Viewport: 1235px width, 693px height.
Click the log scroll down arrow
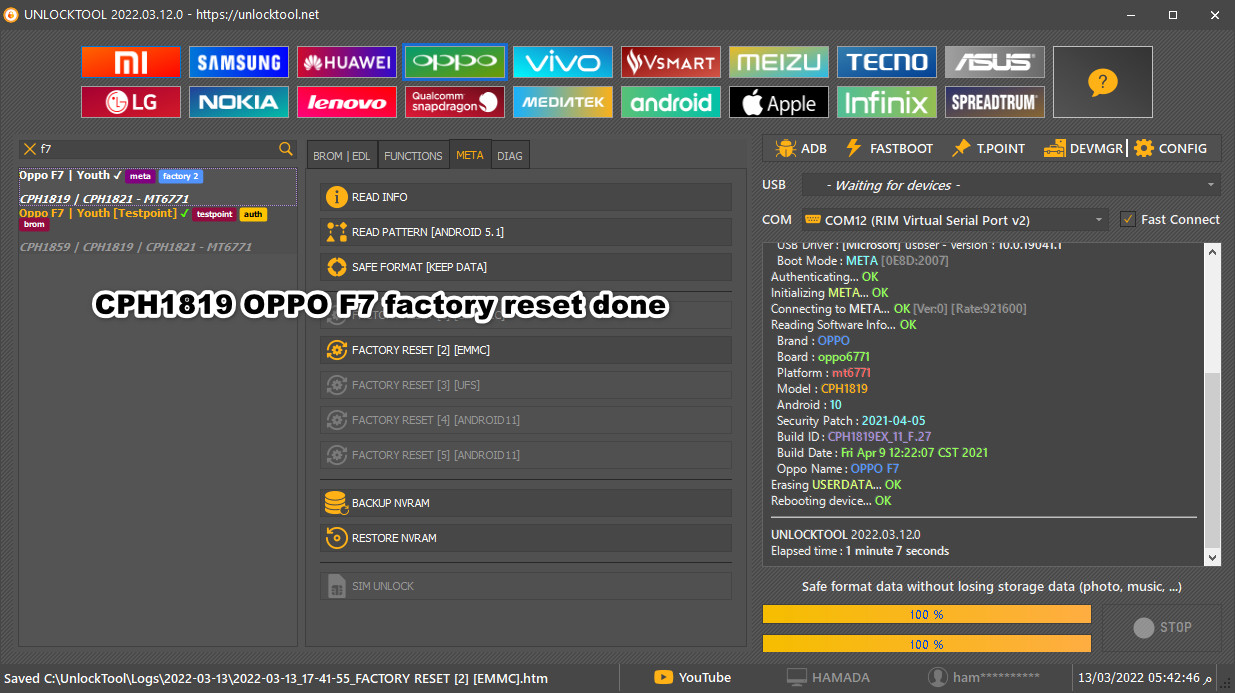click(x=1213, y=557)
